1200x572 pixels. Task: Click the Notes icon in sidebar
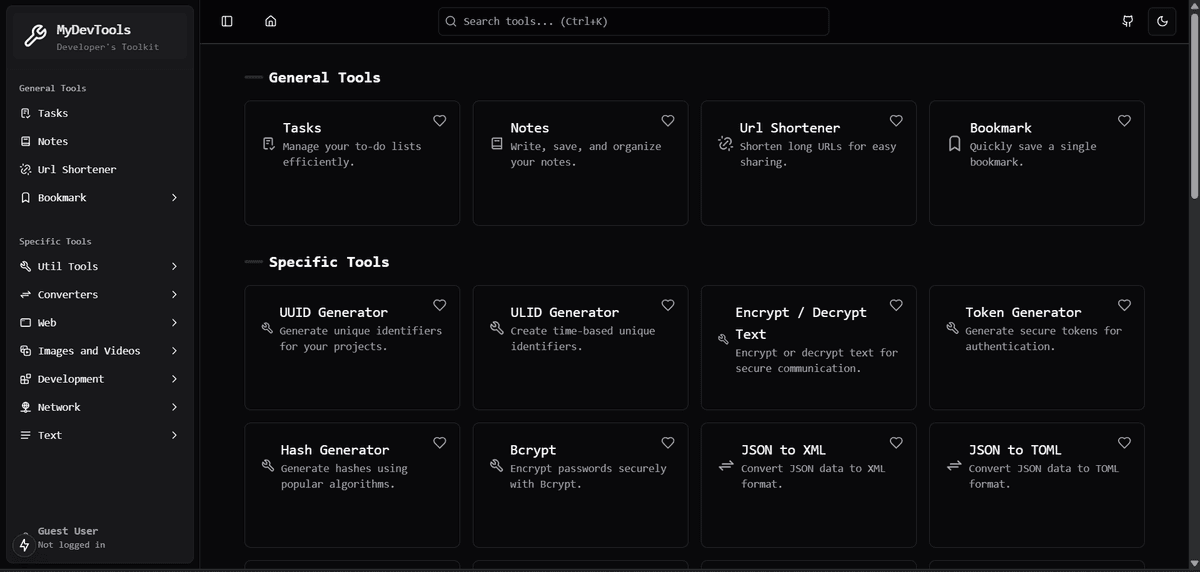[26, 142]
